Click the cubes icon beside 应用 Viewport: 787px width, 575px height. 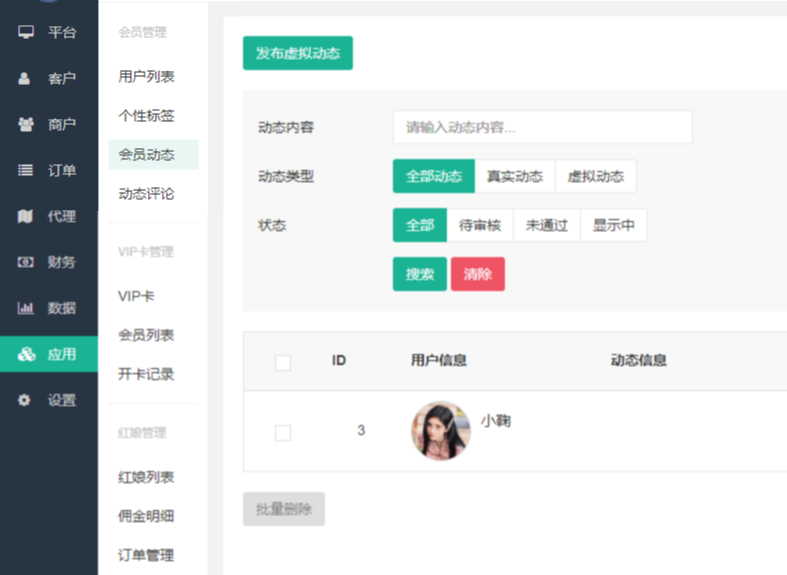click(27, 354)
